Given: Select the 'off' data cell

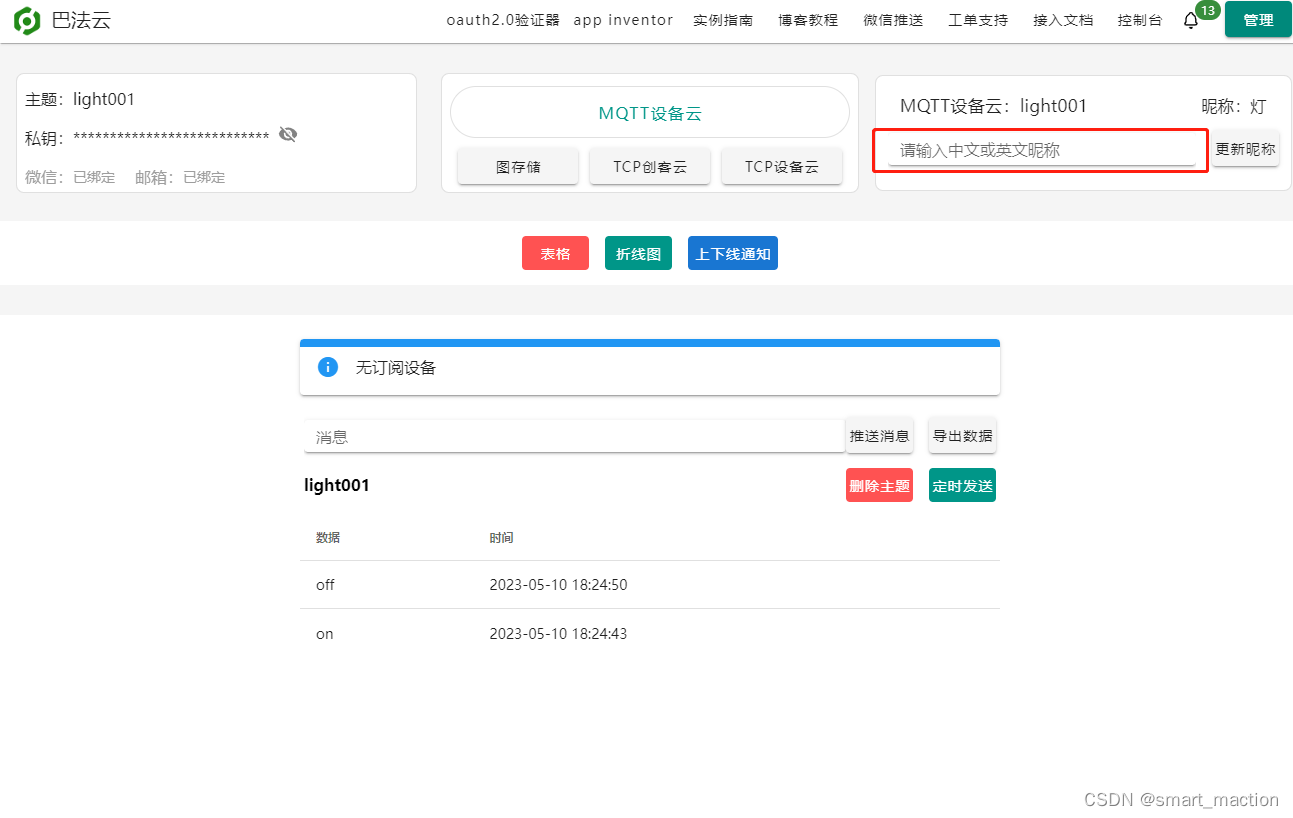Looking at the screenshot, I should (325, 585).
